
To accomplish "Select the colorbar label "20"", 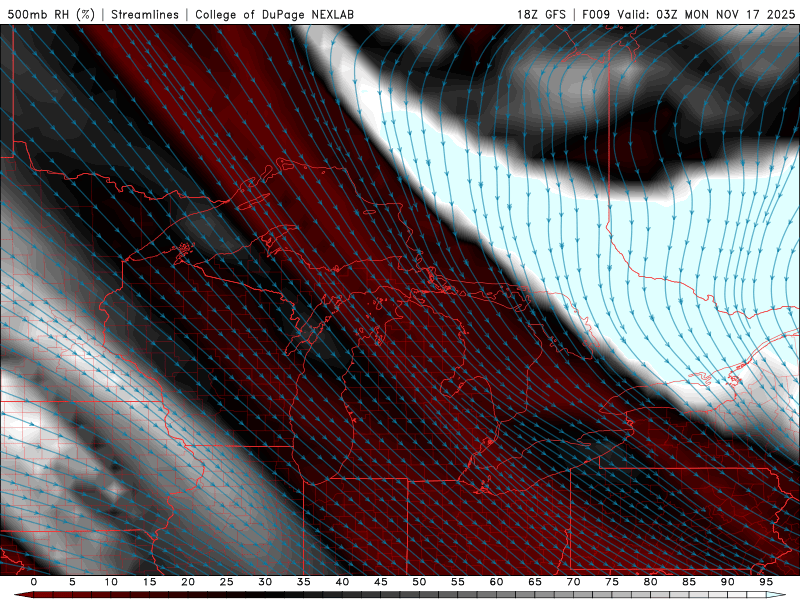I will pos(188,582).
